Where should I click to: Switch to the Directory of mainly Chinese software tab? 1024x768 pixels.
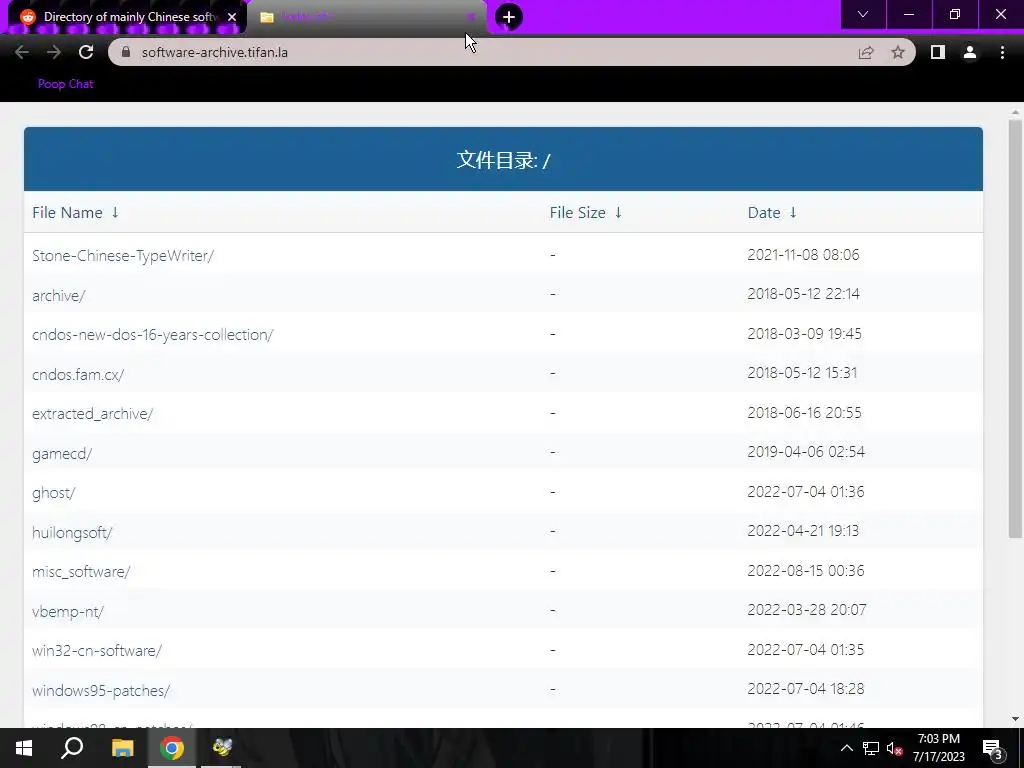tap(127, 17)
